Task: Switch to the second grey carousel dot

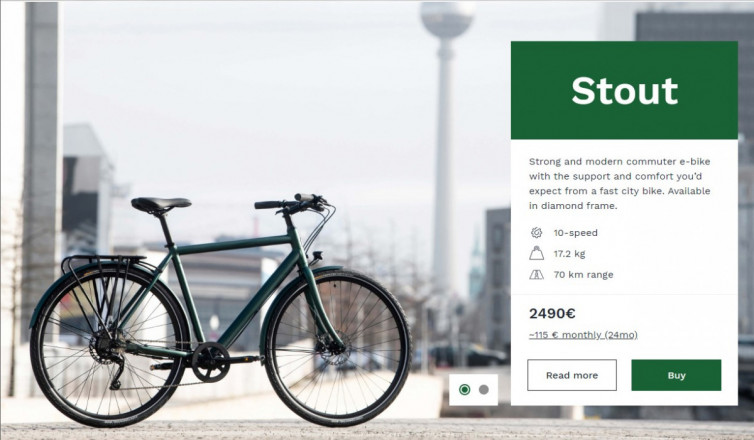Action: [x=484, y=390]
